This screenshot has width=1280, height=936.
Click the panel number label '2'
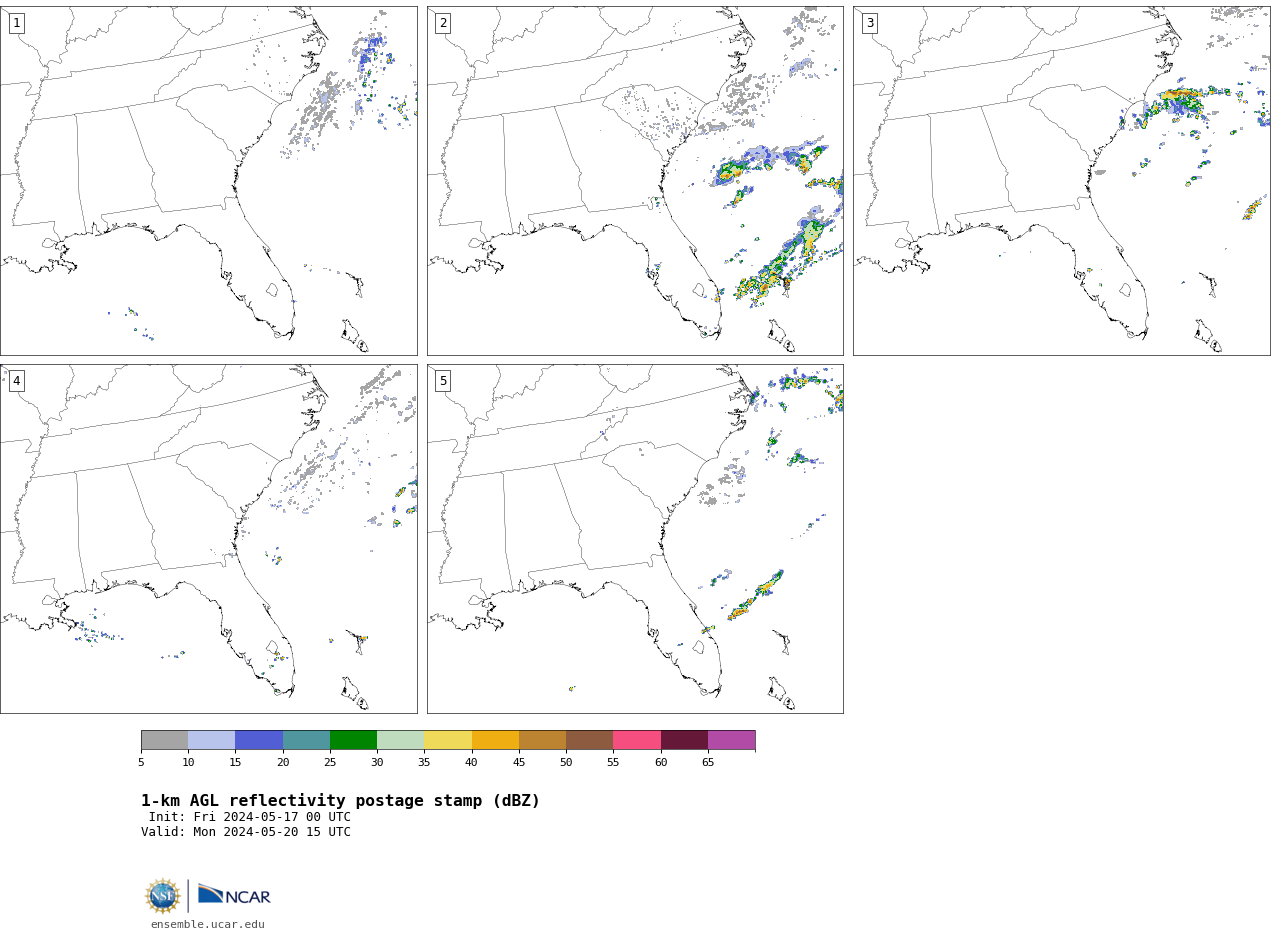pos(443,23)
